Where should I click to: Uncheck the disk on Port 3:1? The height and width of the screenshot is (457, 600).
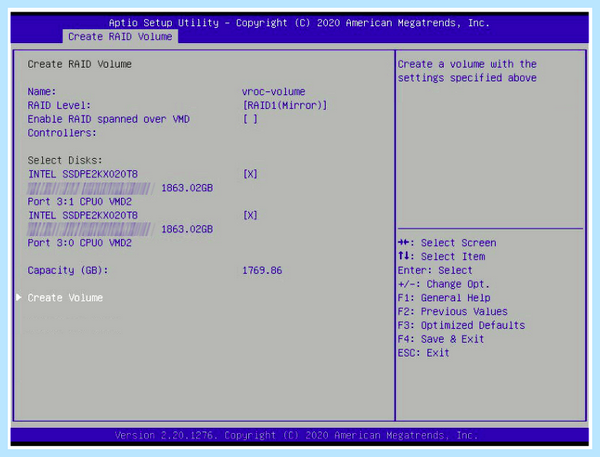250,175
